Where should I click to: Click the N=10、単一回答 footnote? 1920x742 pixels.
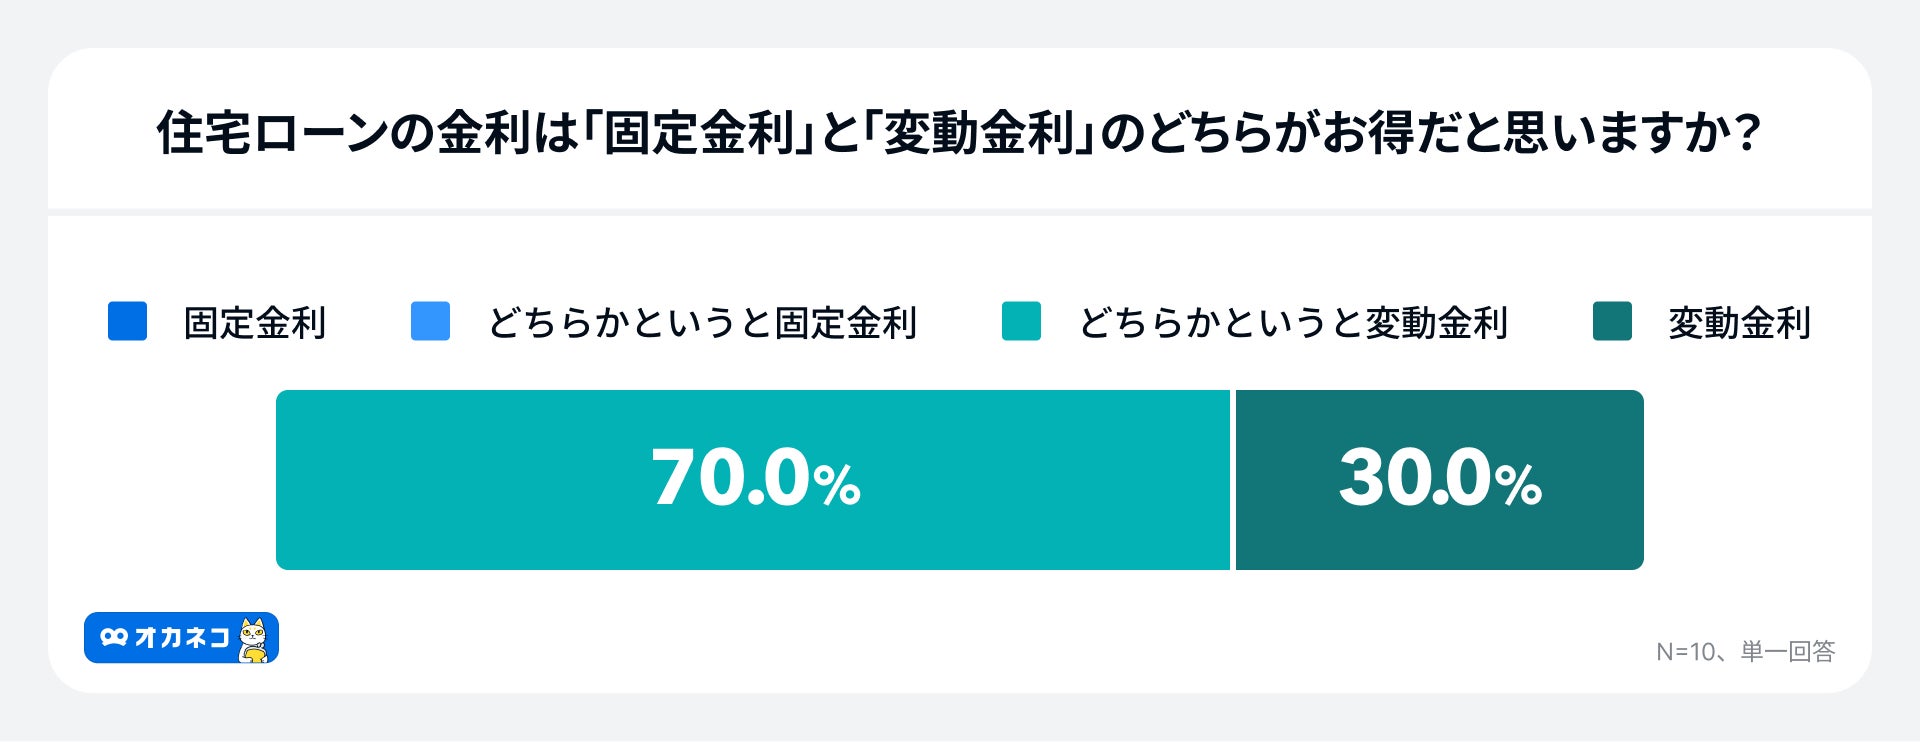tap(1745, 652)
